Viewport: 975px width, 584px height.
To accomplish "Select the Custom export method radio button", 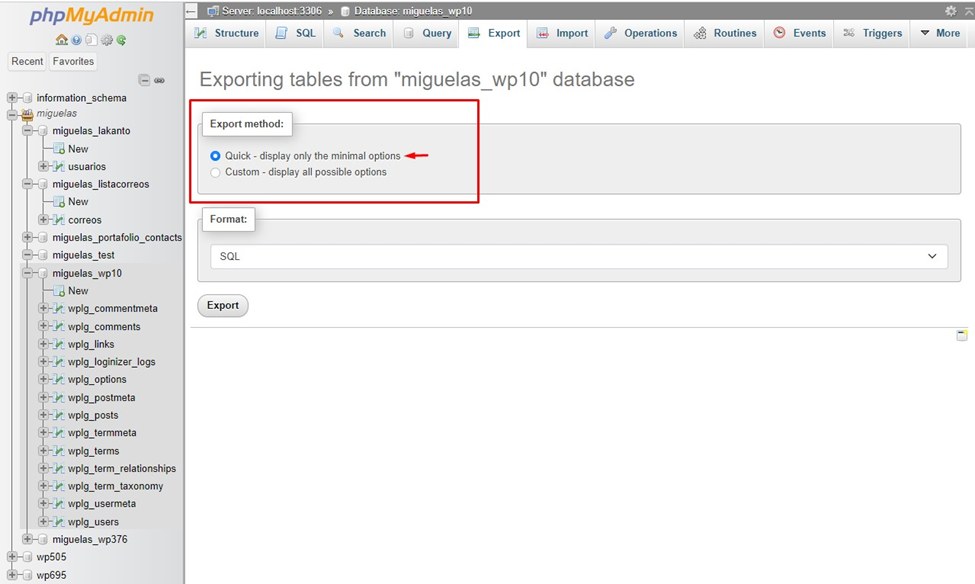I will (215, 172).
